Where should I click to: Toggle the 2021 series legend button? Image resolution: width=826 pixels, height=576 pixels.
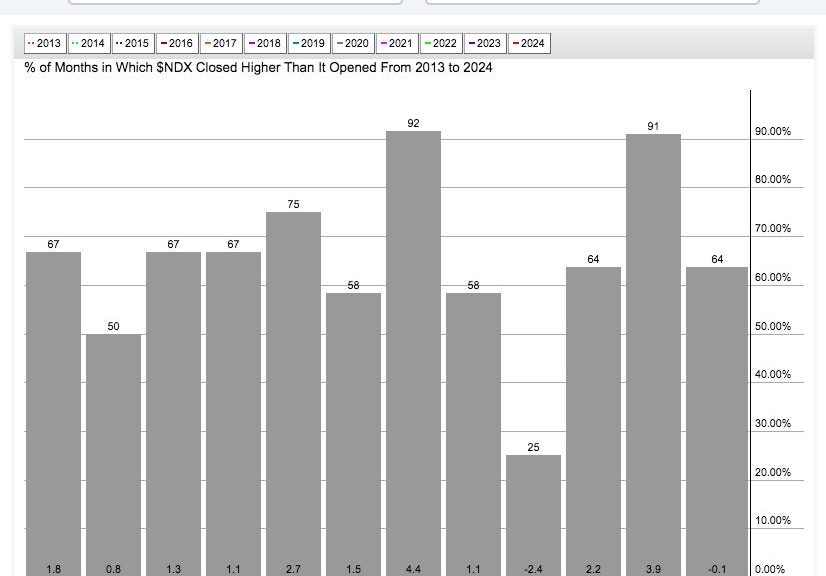point(397,43)
